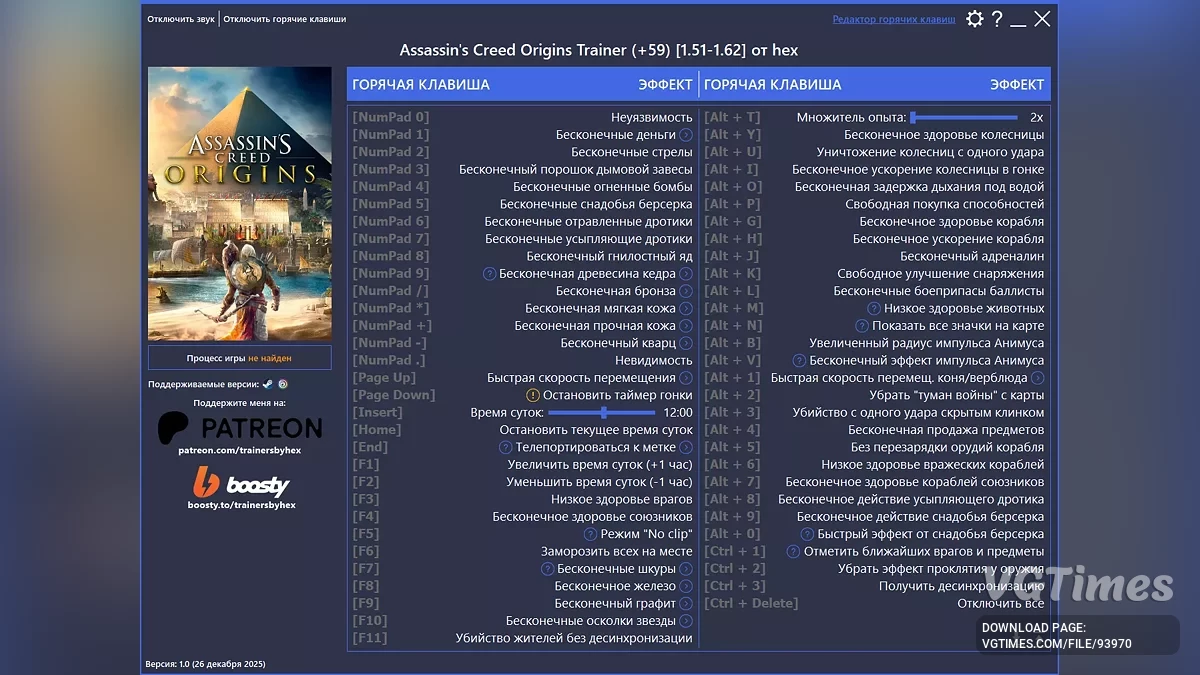This screenshot has height=675, width=1200.
Task: Expand arrow after Бесконечная древесина кедра
Action: coord(686,274)
